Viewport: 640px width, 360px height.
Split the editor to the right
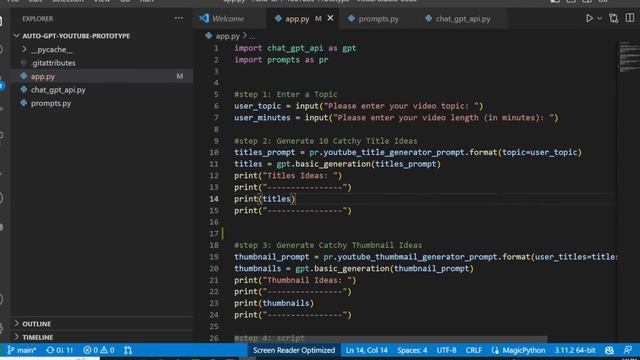point(629,18)
